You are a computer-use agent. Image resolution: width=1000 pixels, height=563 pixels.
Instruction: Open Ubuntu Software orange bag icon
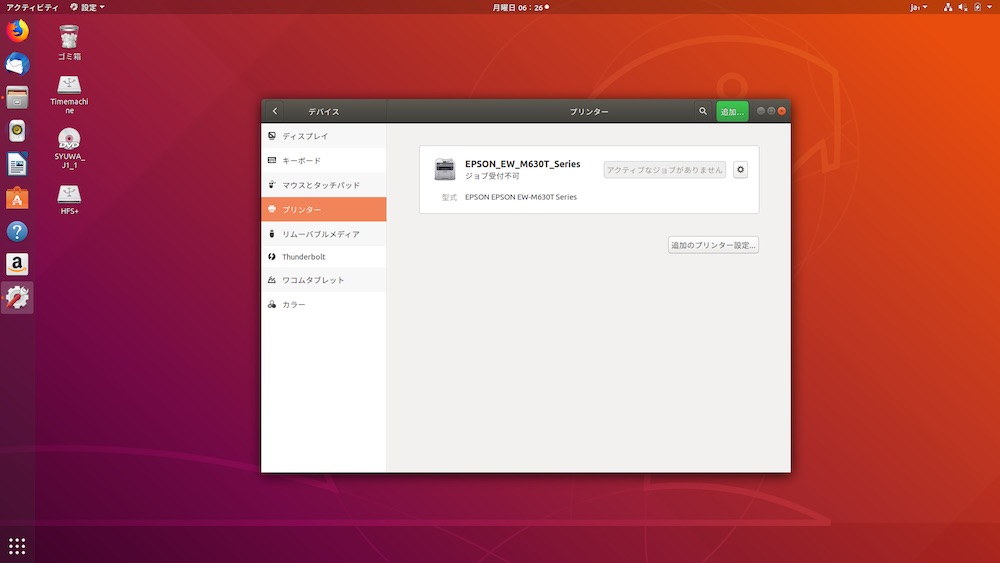17,198
